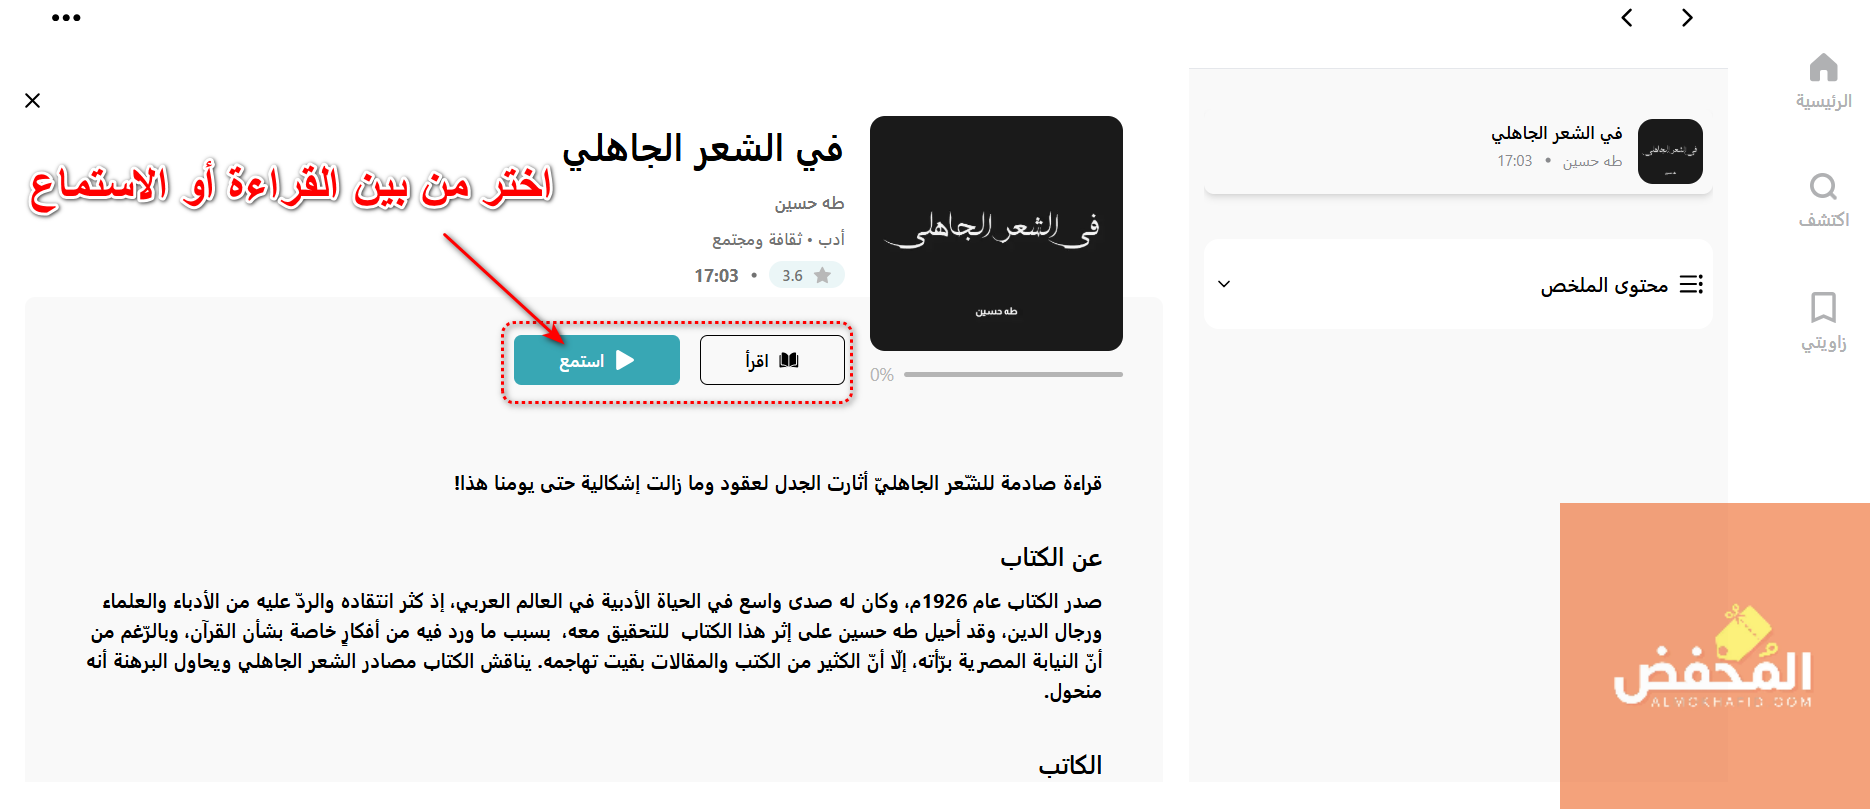1870x809 pixels.
Task: Click the large book cover image
Action: [x=996, y=233]
